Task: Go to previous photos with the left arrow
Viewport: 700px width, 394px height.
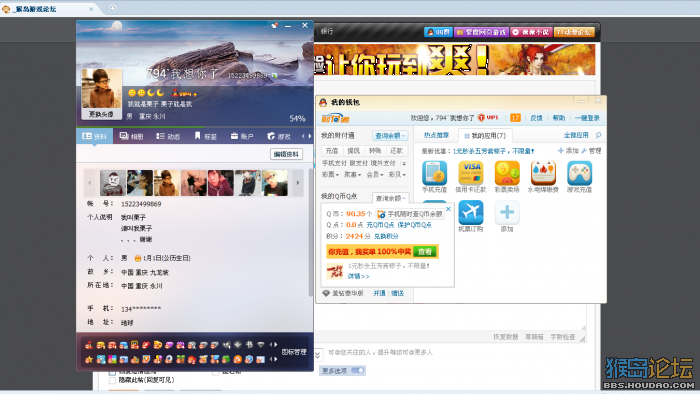Action: click(90, 182)
